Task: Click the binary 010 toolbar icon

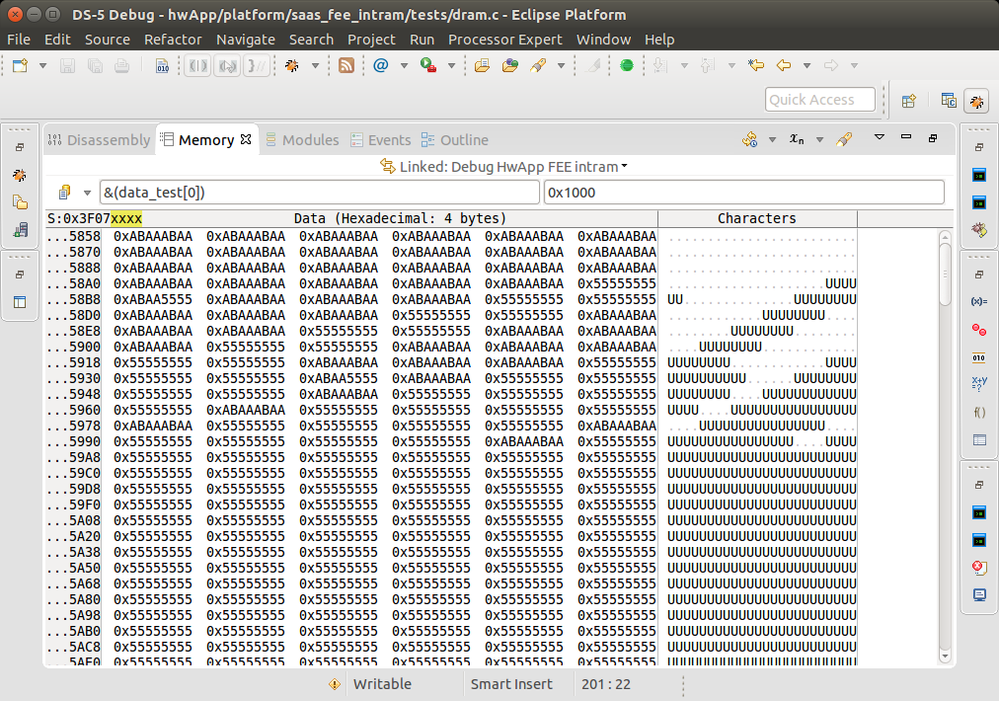Action: pos(162,65)
